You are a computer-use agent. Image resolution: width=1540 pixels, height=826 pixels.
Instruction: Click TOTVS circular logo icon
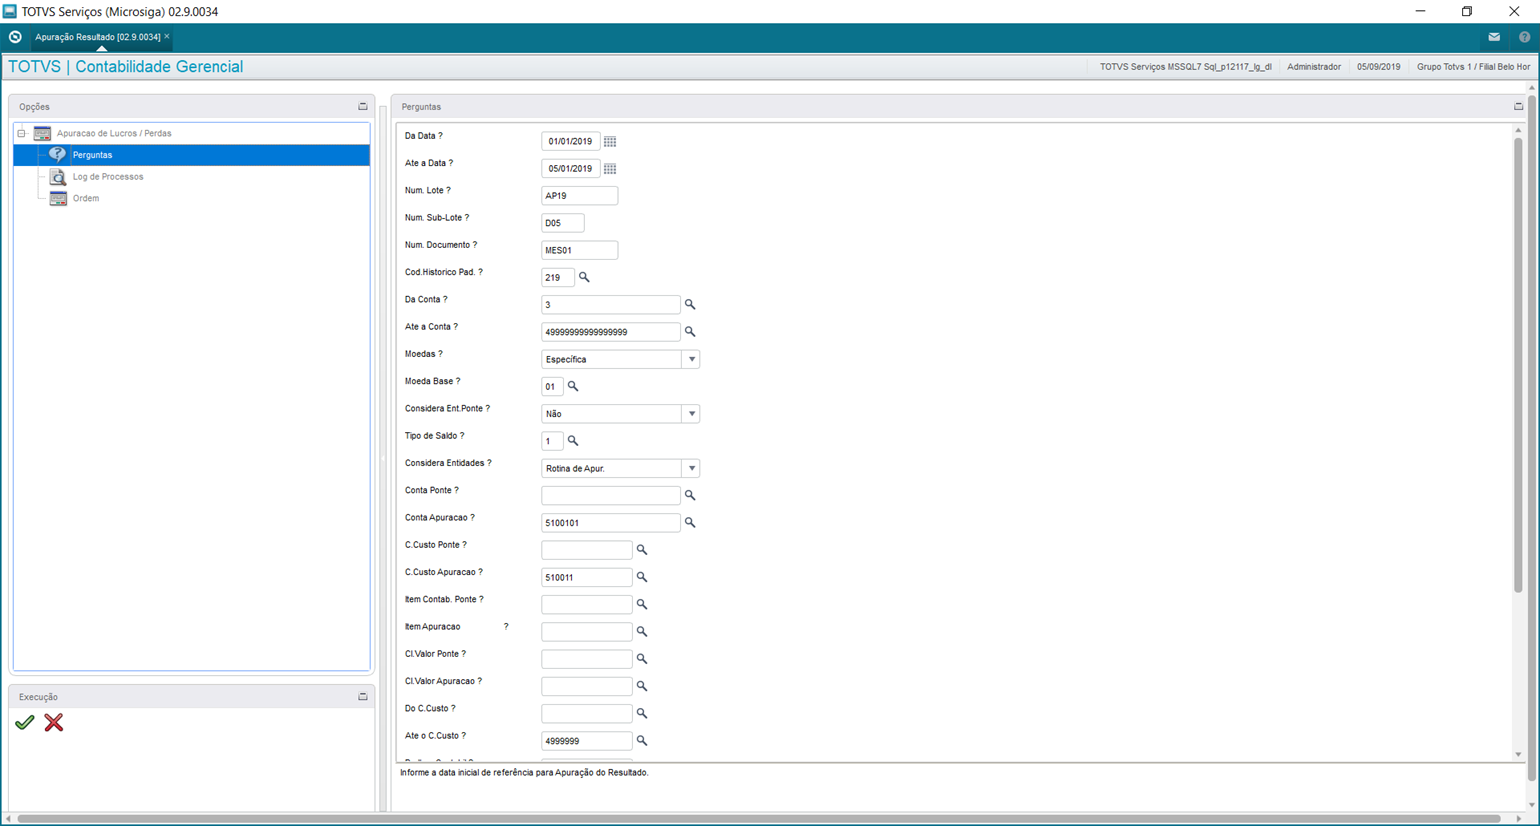[x=15, y=37]
